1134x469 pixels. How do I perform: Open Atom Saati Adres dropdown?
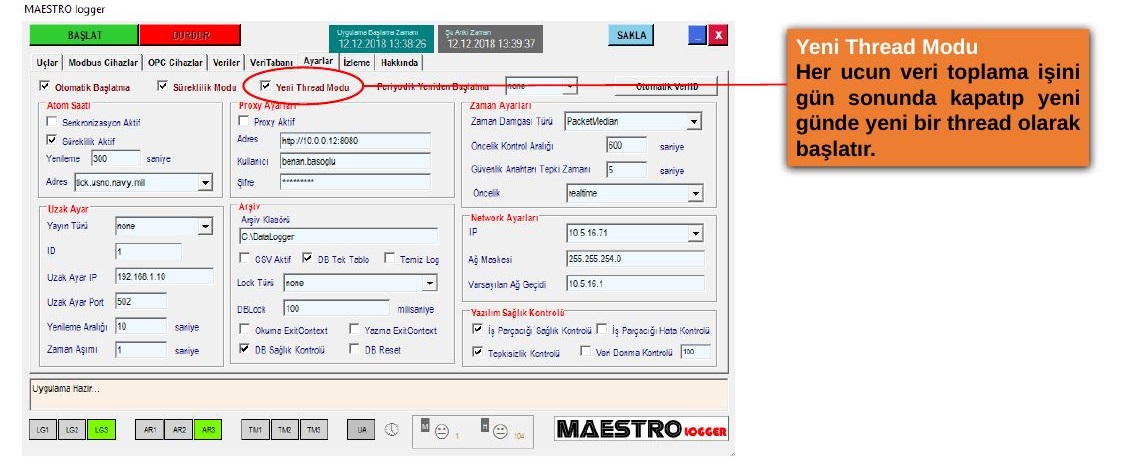(x=205, y=182)
